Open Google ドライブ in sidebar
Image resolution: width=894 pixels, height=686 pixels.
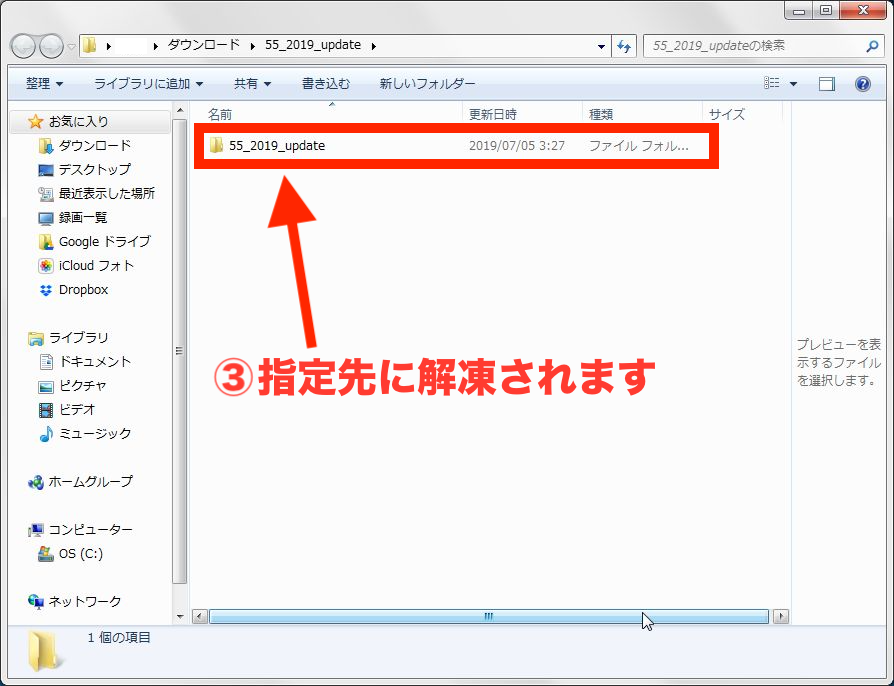(105, 242)
